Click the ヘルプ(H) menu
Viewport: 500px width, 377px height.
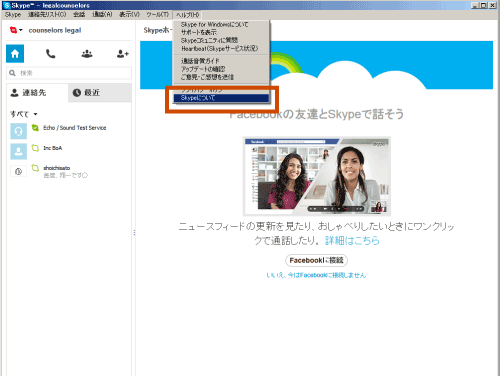(x=188, y=15)
